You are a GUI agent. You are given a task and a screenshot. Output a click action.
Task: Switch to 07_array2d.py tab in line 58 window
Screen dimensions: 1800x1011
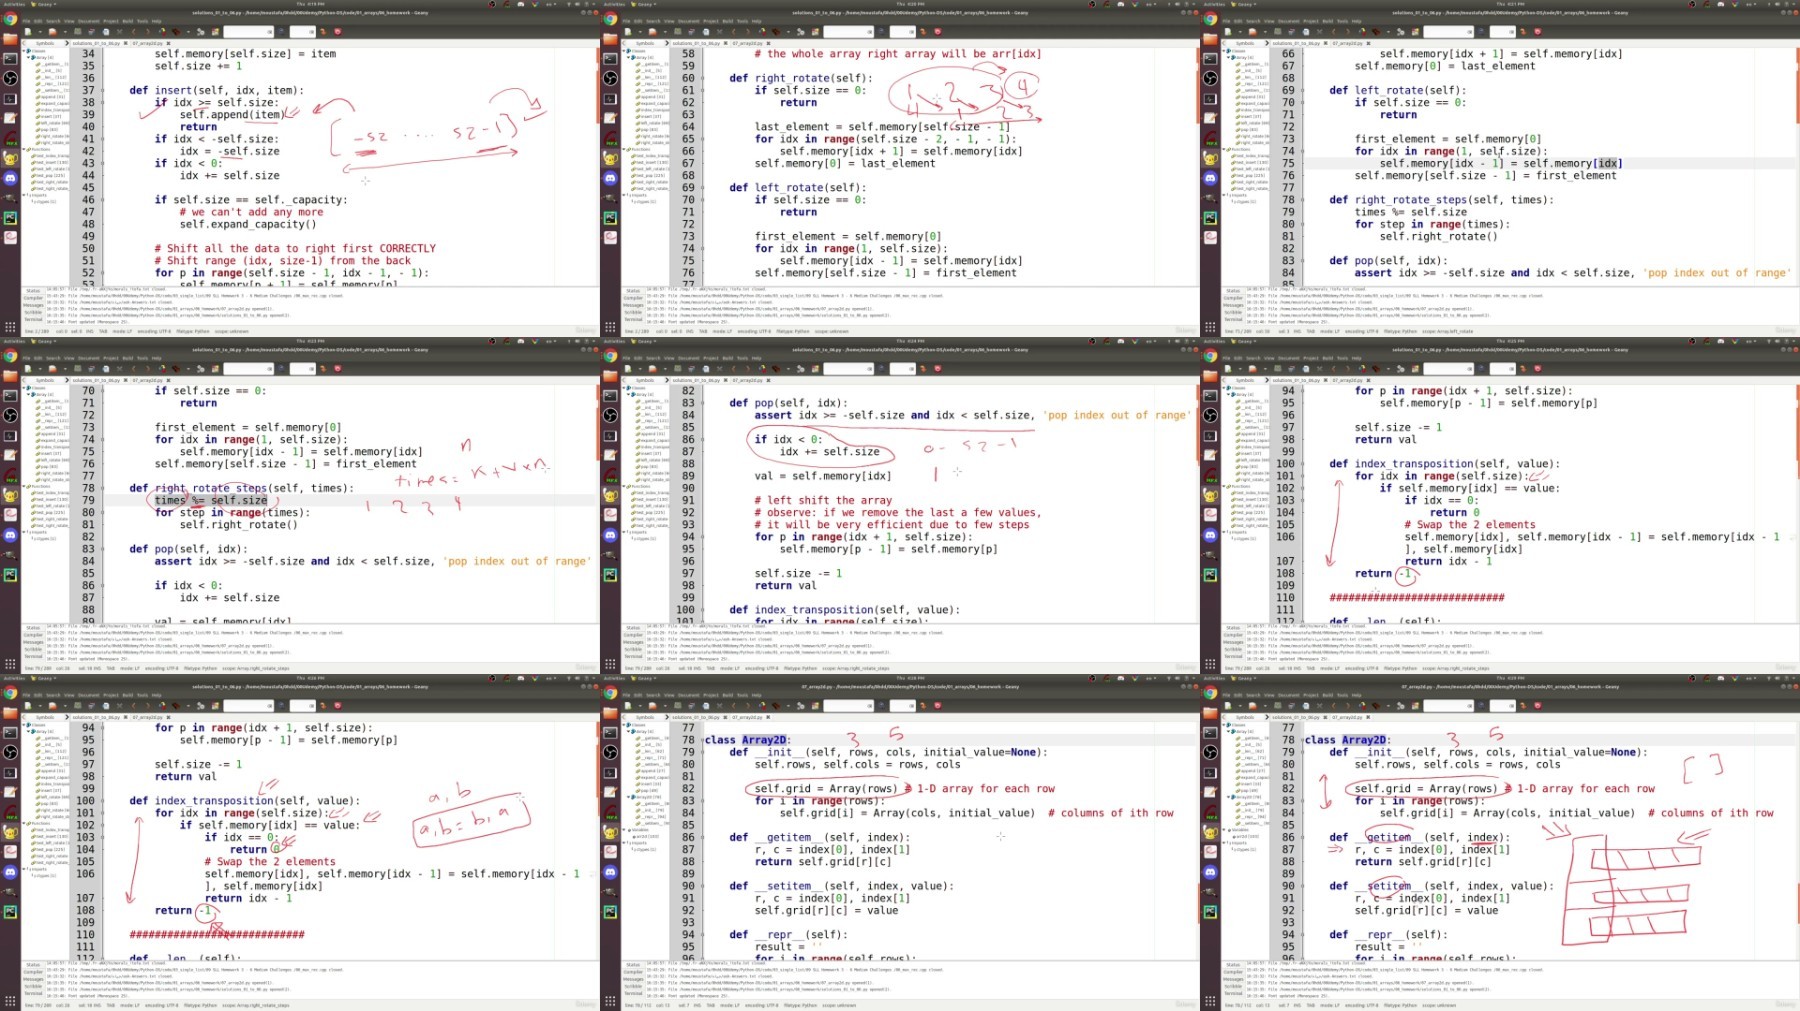point(747,43)
